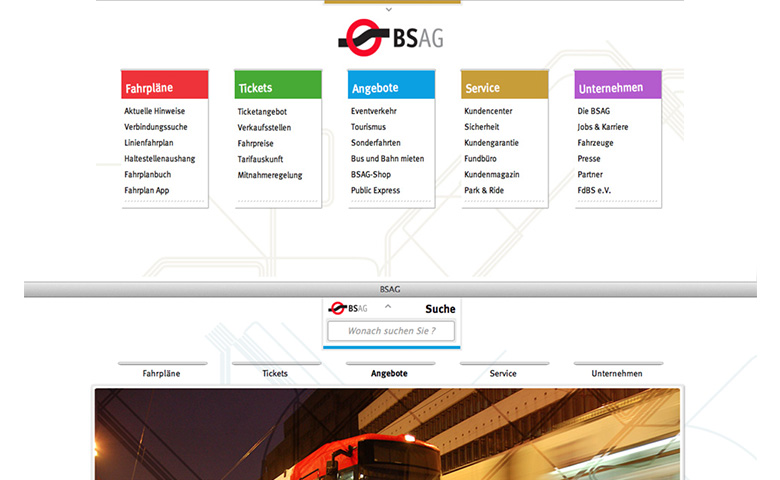
Task: Click the 'Wonach suchen Sie ?' search field
Action: tap(391, 331)
